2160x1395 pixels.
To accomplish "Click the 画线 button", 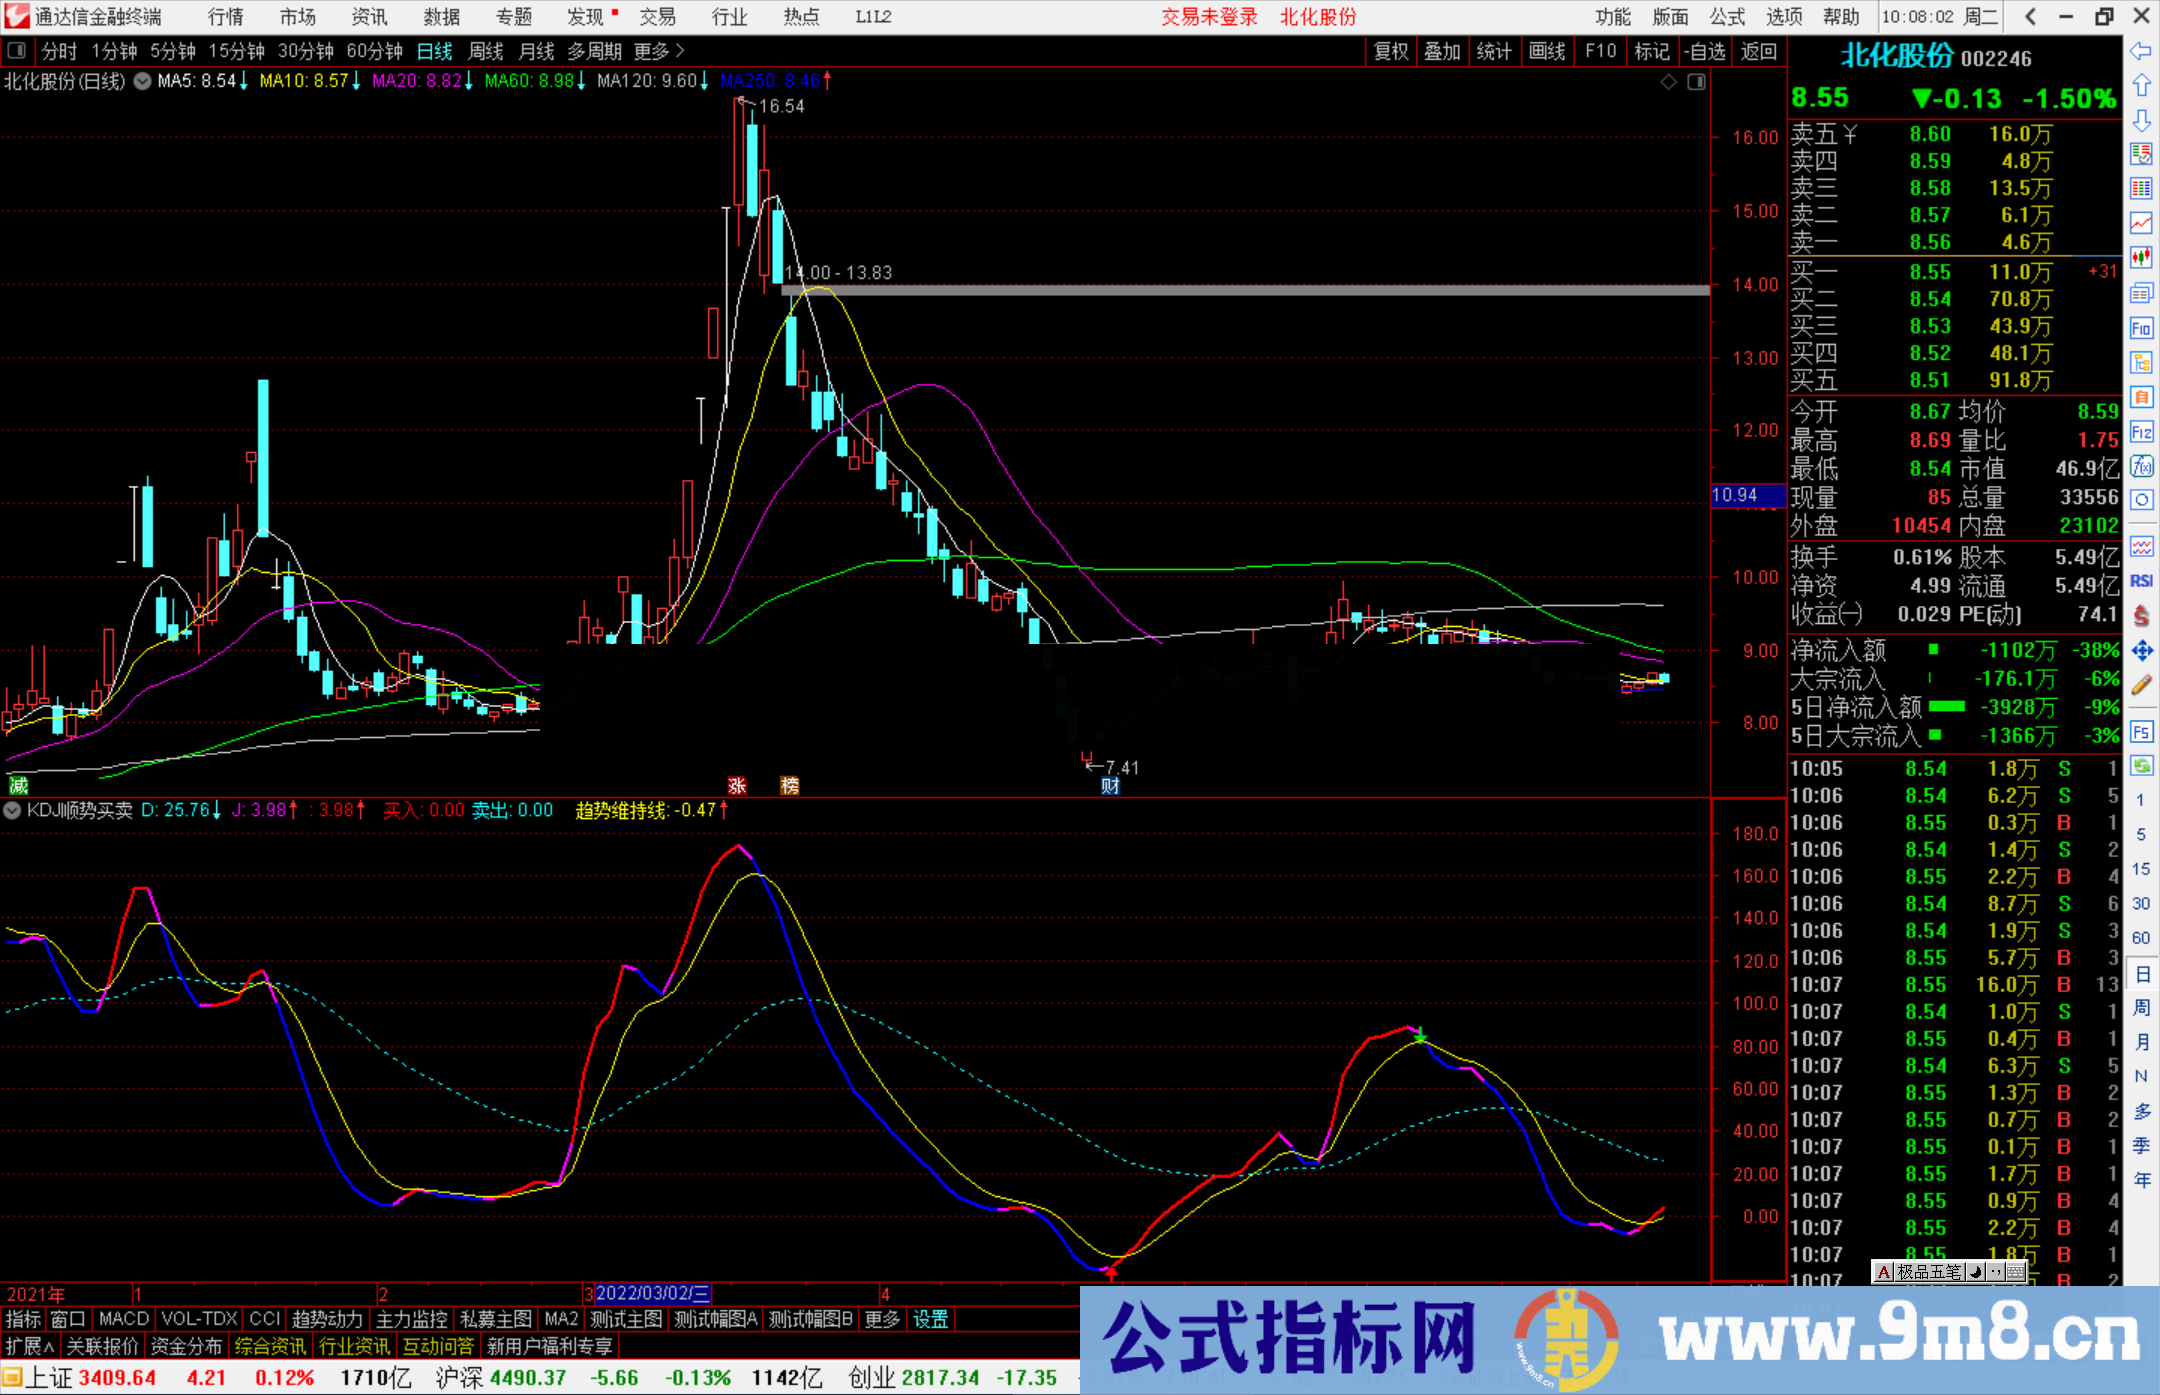I will click(1547, 51).
